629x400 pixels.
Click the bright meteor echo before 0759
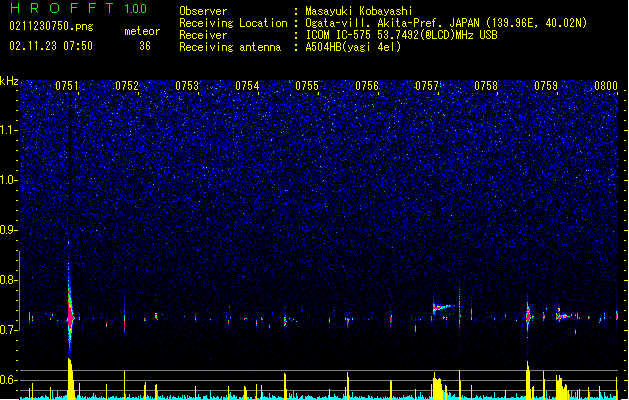[528, 316]
